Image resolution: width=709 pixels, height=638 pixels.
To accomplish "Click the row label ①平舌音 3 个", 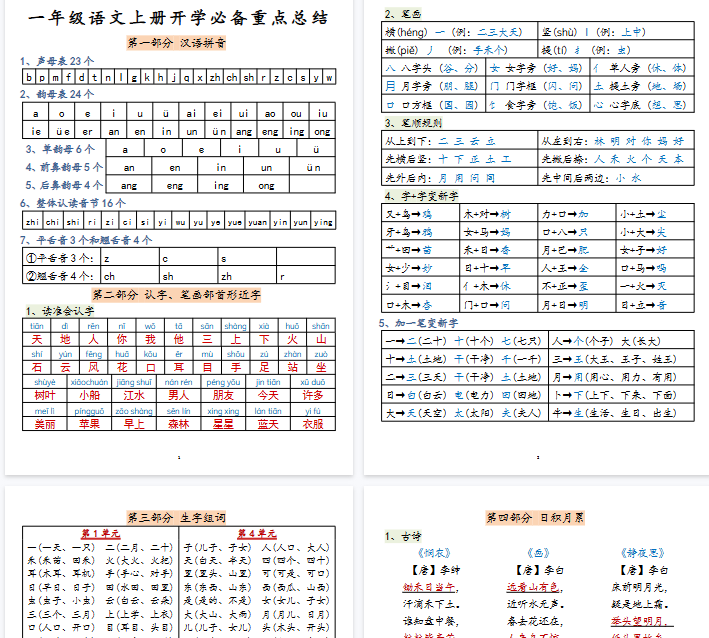I will pyautogui.click(x=60, y=258).
